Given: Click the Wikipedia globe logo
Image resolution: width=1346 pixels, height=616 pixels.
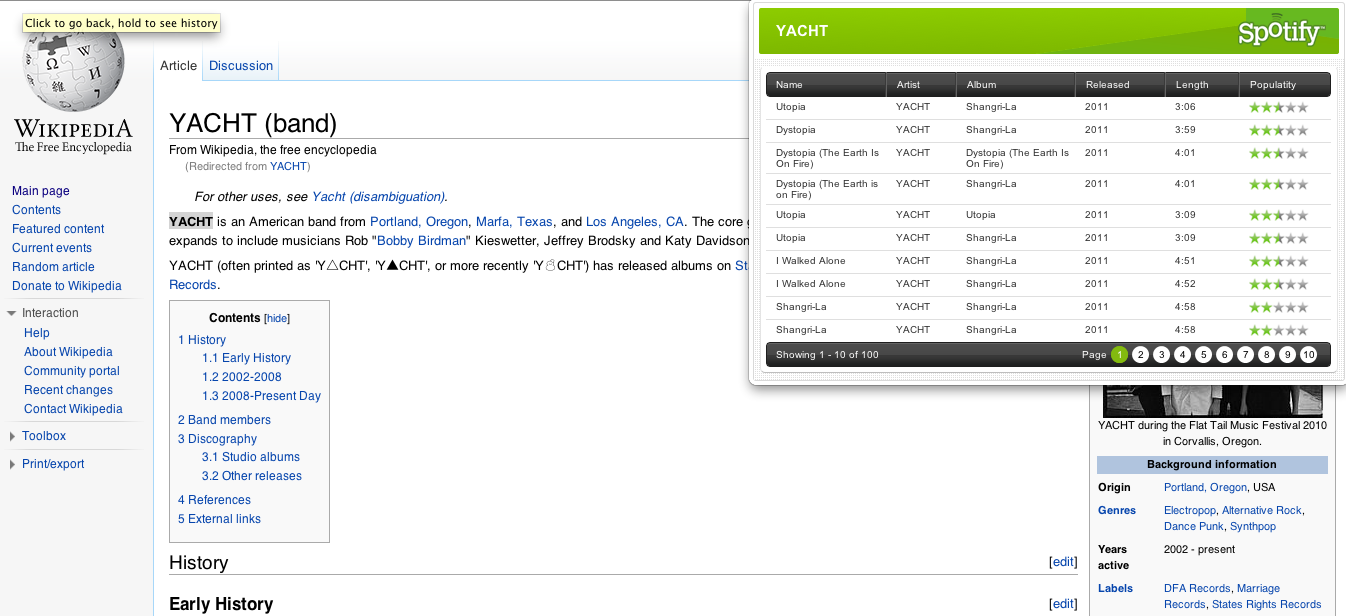Looking at the screenshot, I should [72, 65].
